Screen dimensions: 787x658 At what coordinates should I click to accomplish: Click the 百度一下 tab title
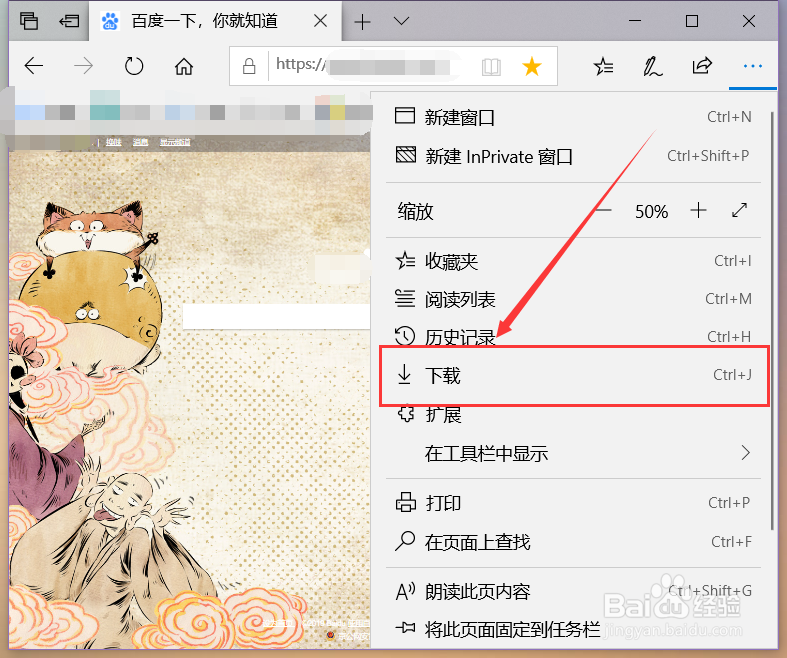[x=204, y=21]
